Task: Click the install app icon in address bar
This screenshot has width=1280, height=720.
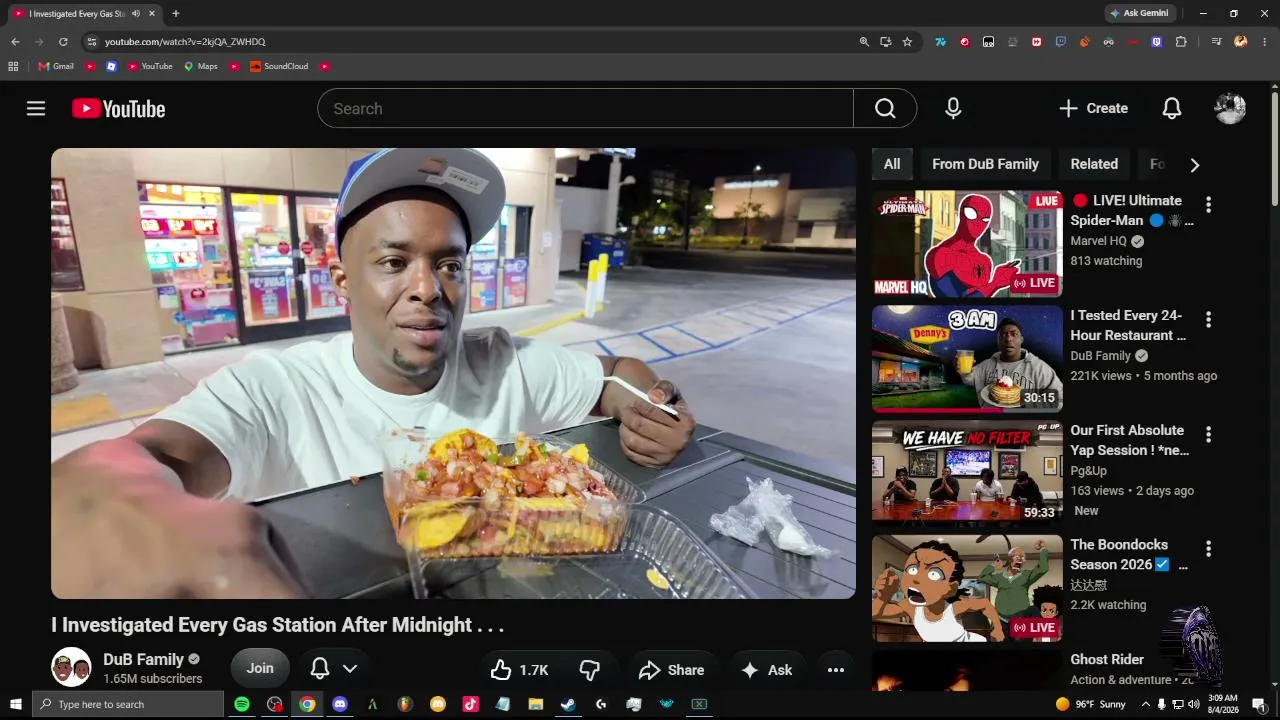Action: [886, 42]
